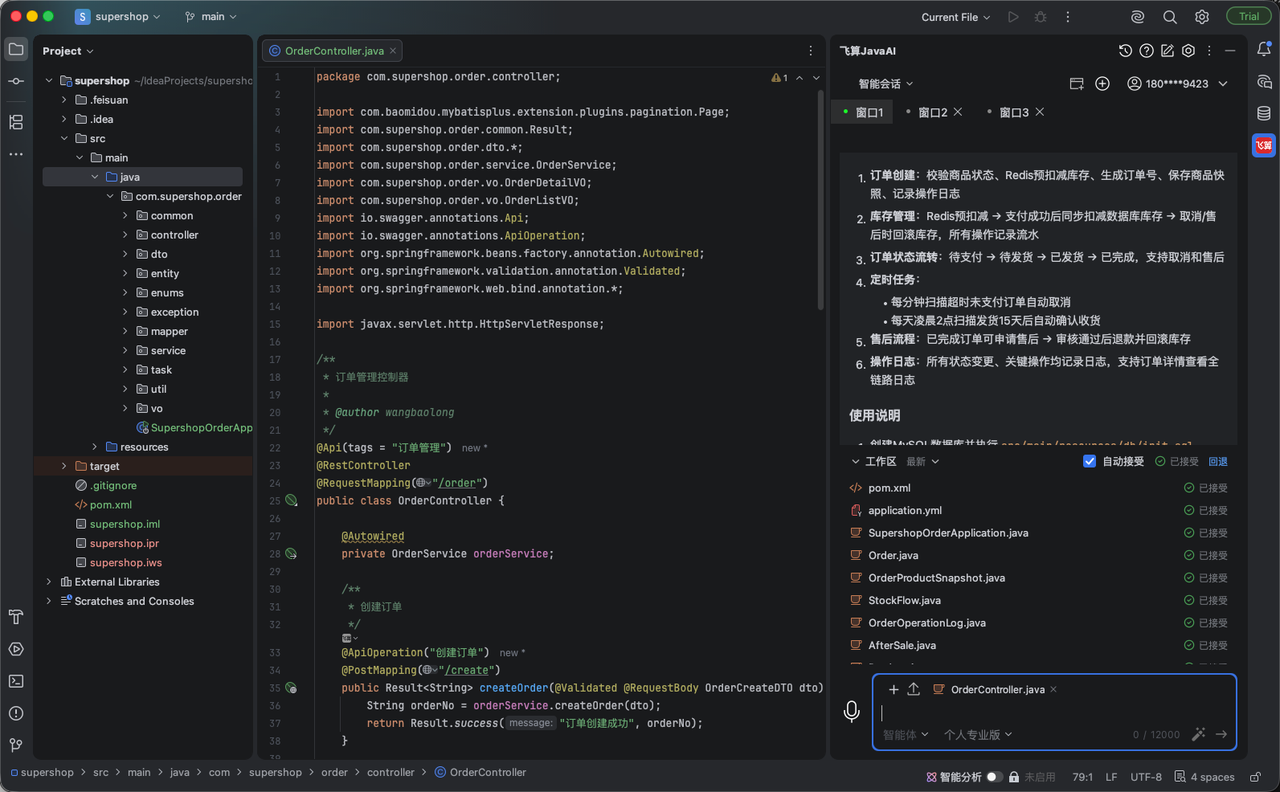Open Search Everywhere magnifier icon
The height and width of the screenshot is (792, 1280).
[1170, 17]
